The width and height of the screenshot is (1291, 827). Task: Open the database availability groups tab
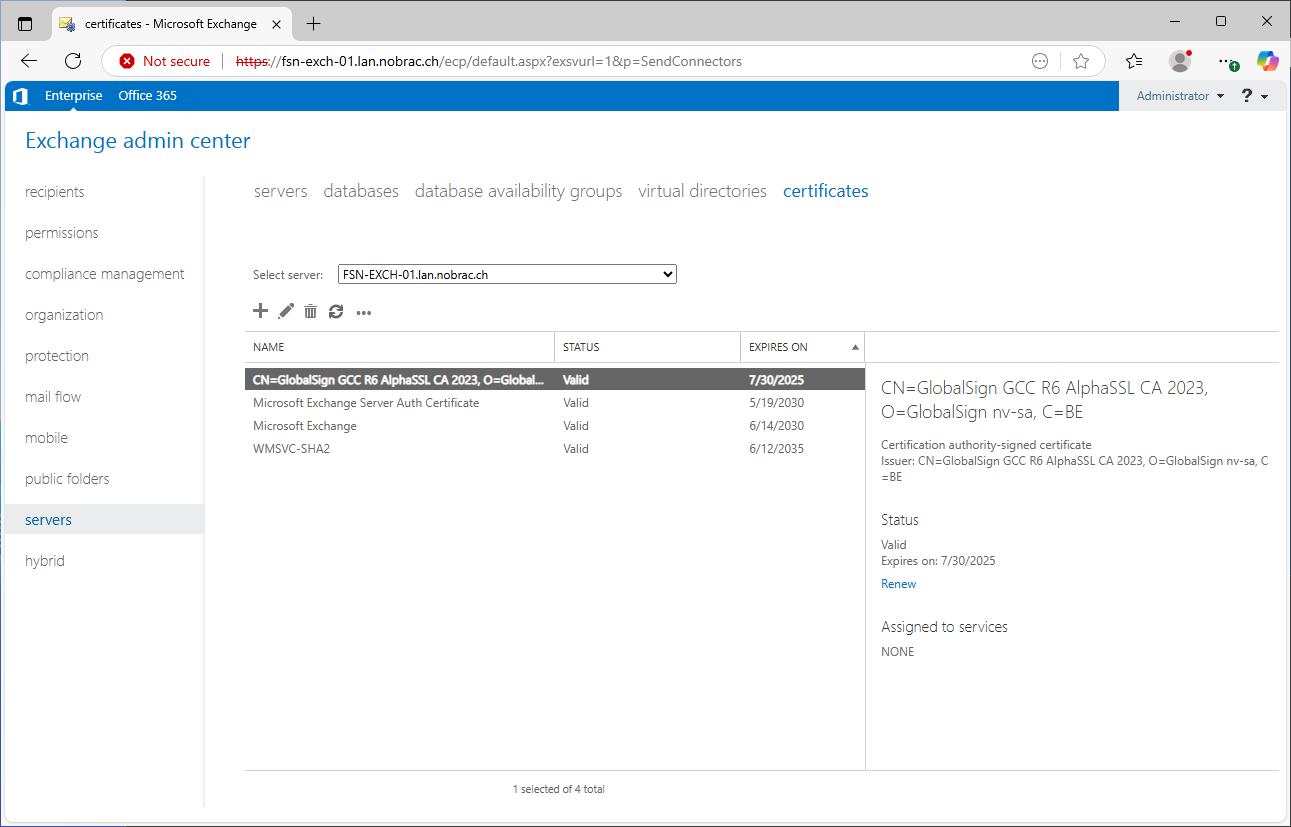[x=518, y=191]
